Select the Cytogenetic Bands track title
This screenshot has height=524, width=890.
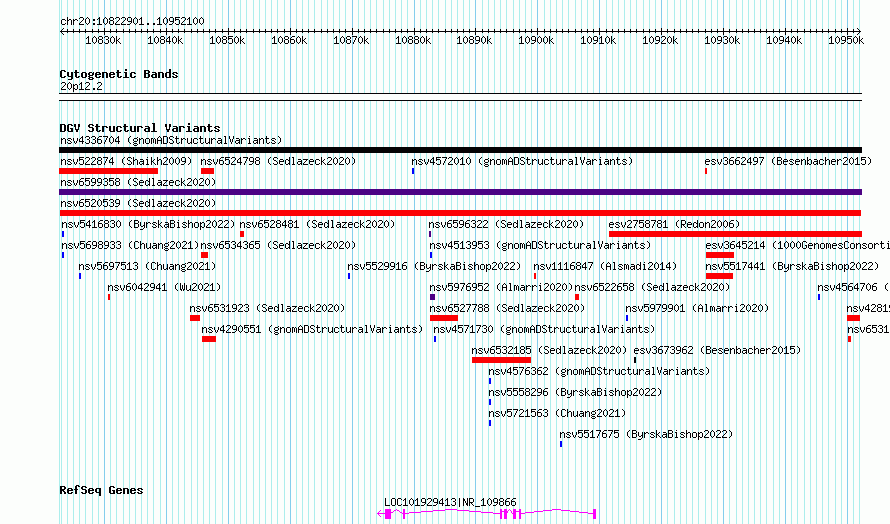[119, 74]
